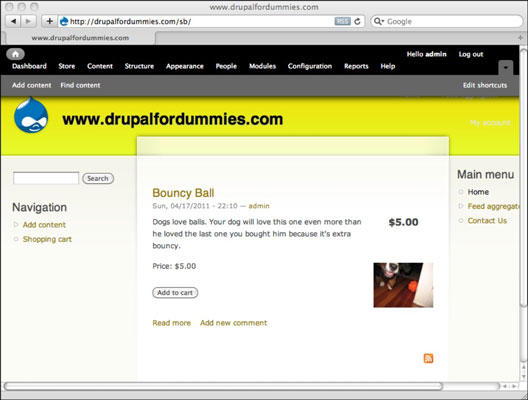Click Add content link under Navigation

tap(44, 225)
